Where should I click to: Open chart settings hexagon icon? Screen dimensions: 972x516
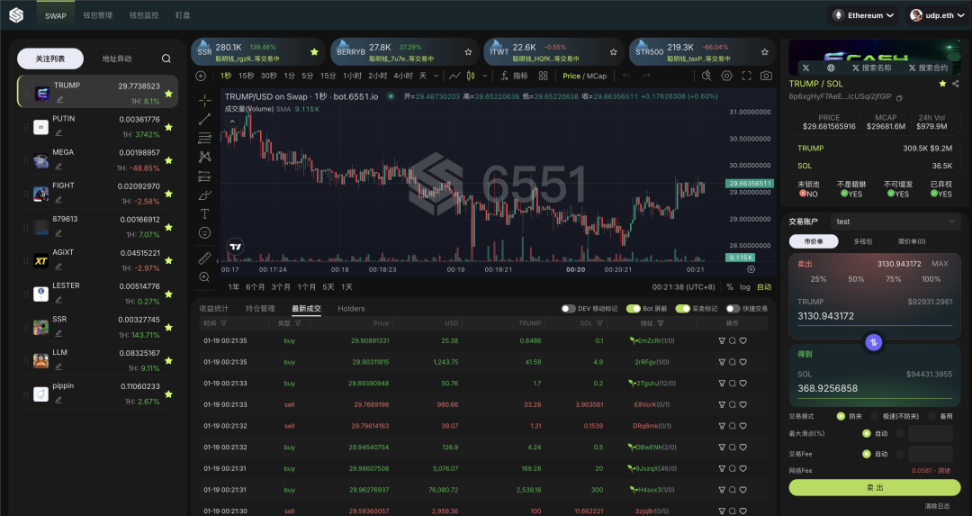[x=727, y=76]
